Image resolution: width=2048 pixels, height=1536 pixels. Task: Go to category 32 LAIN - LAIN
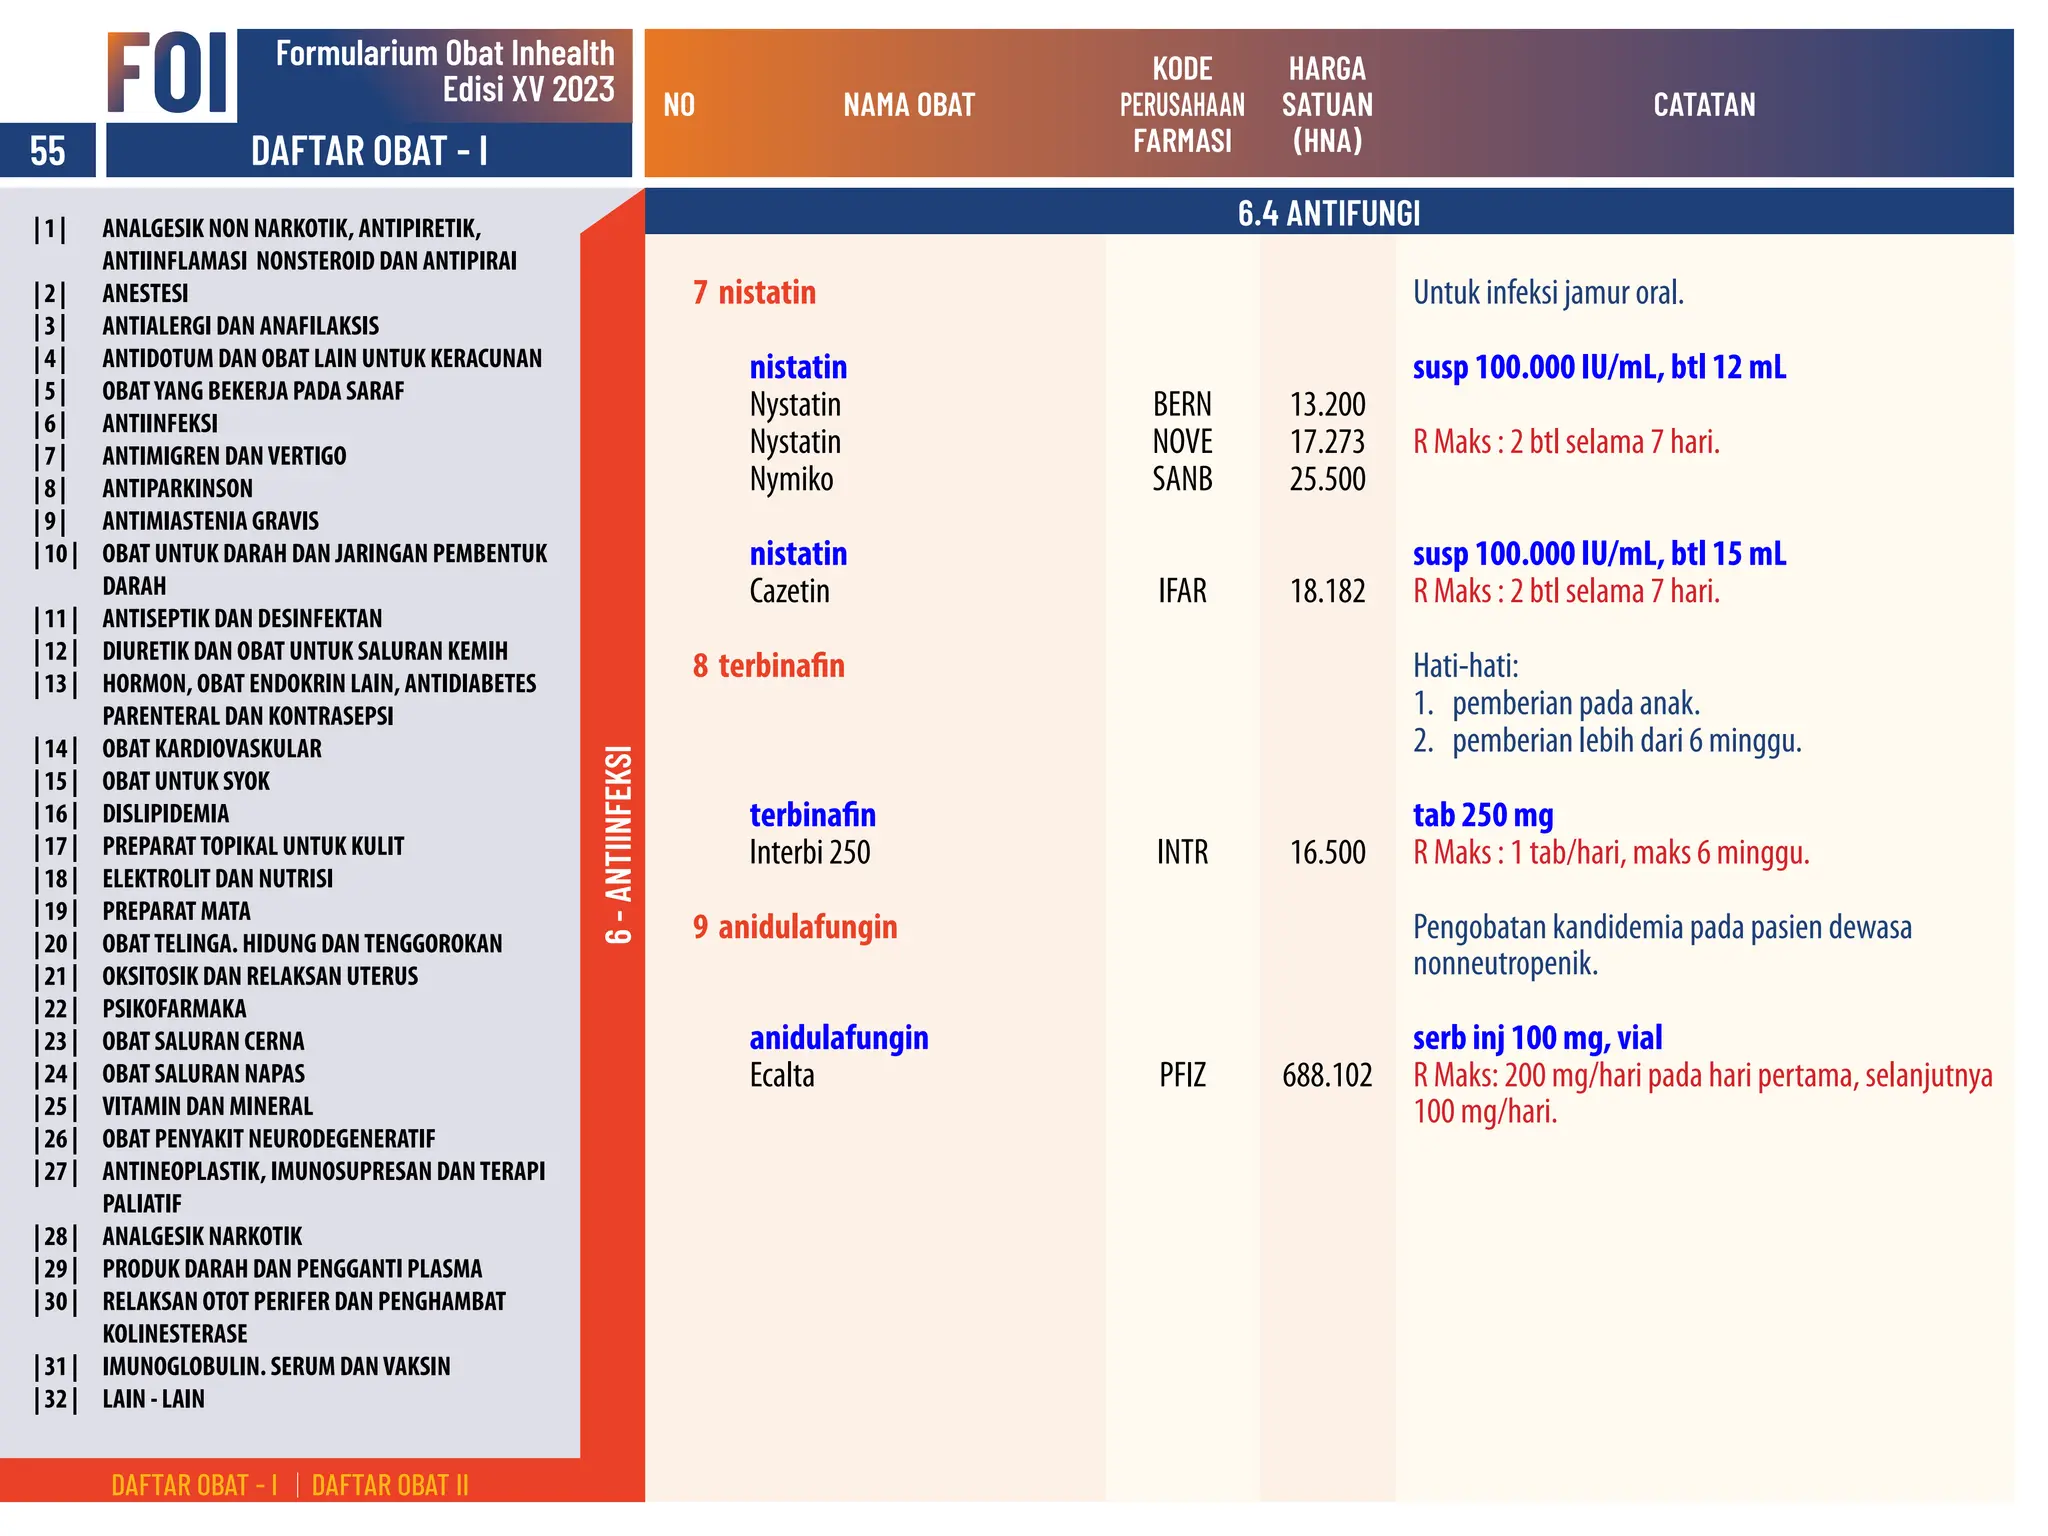[x=153, y=1399]
